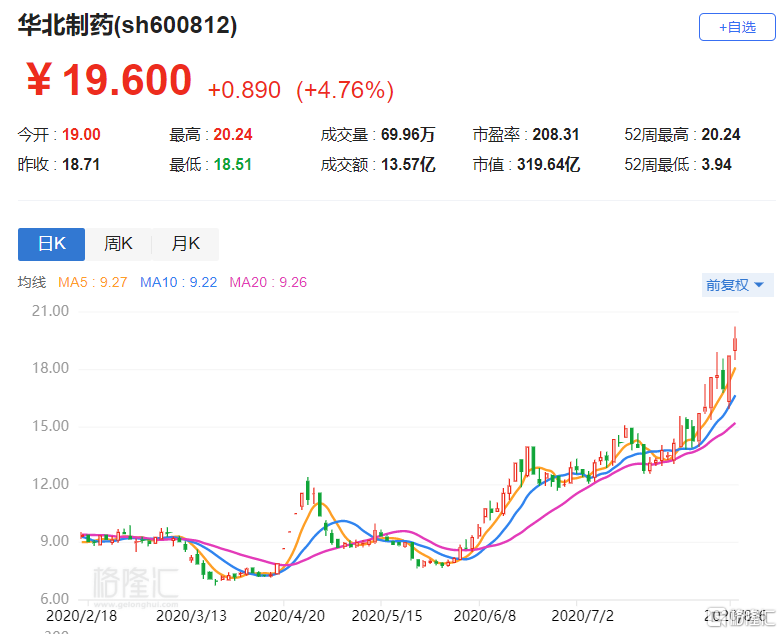
Task: Click the 18.00 price axis label
Action: (50, 368)
